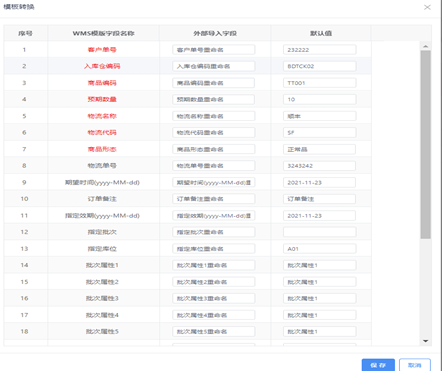This screenshot has width=442, height=371.
Task: Click the red 商品形态 field name
Action: tap(102, 149)
